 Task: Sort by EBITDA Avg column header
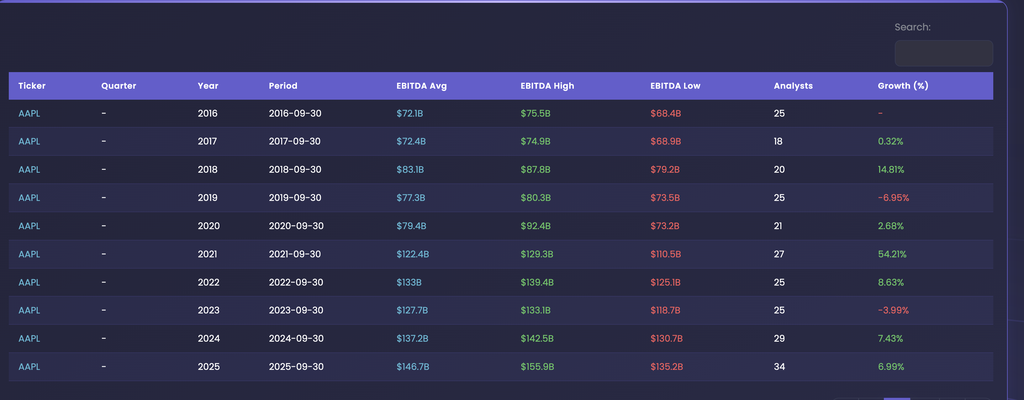422,86
